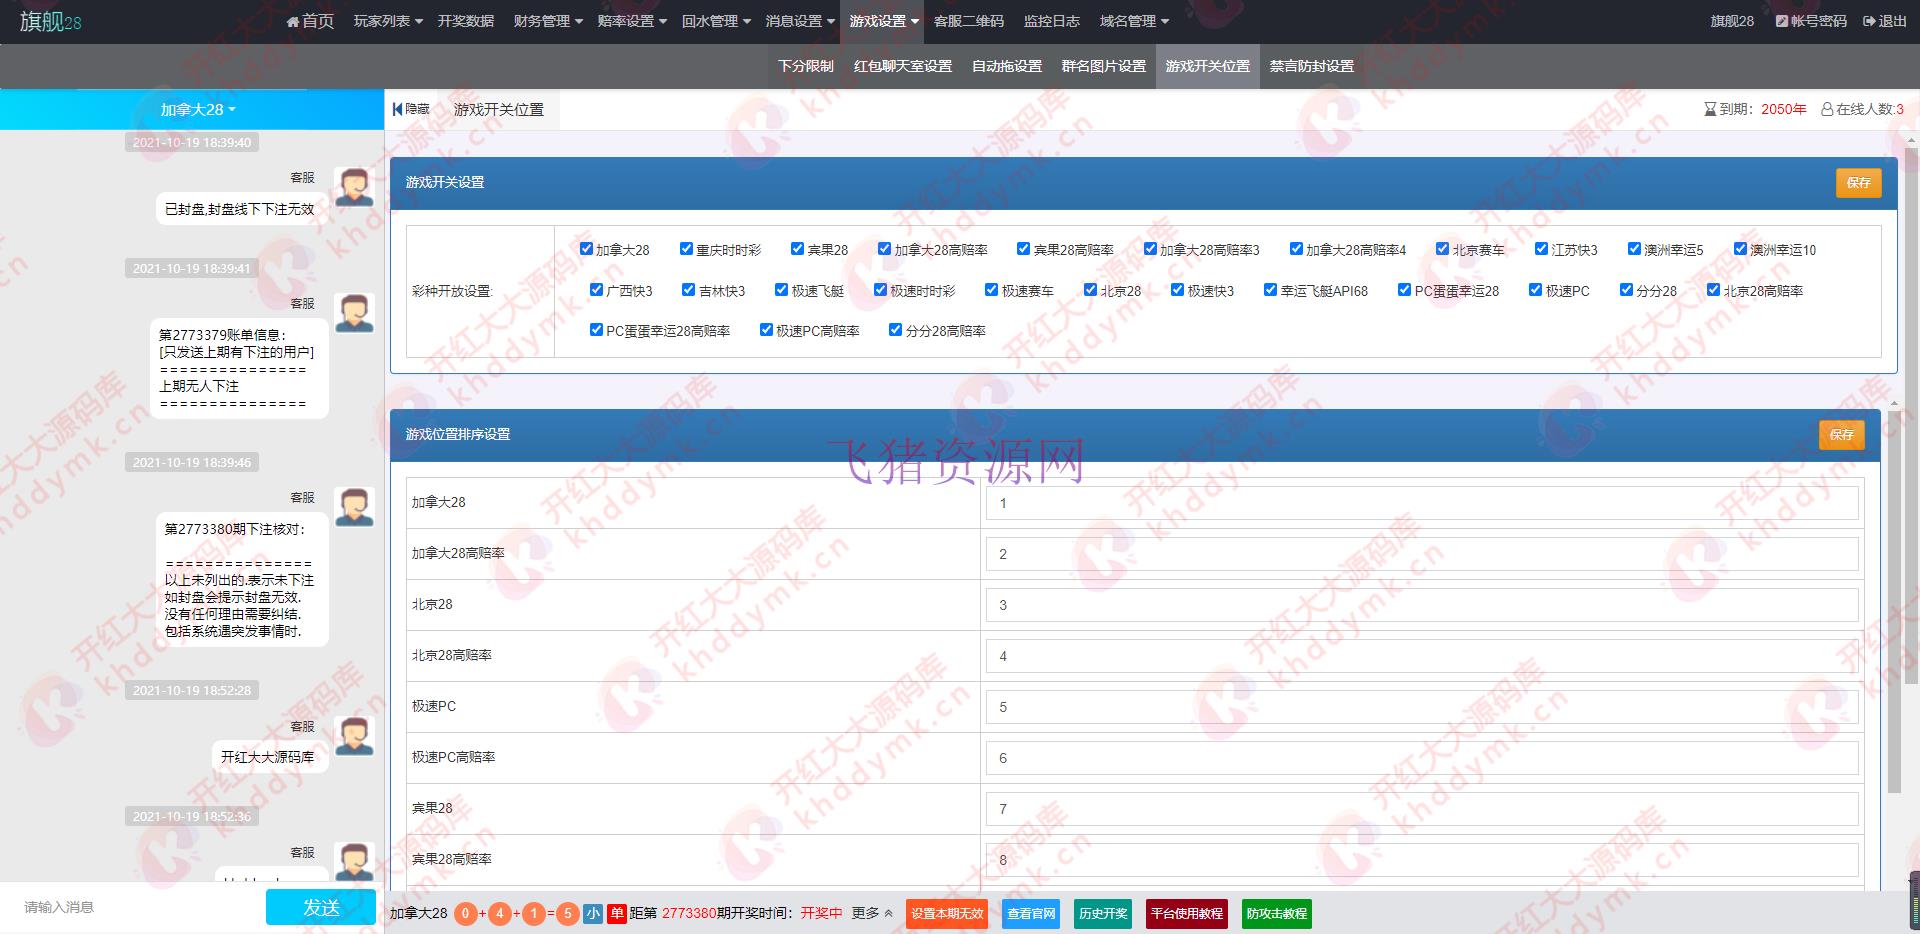Open the 游戏设置 dropdown menu

click(882, 20)
